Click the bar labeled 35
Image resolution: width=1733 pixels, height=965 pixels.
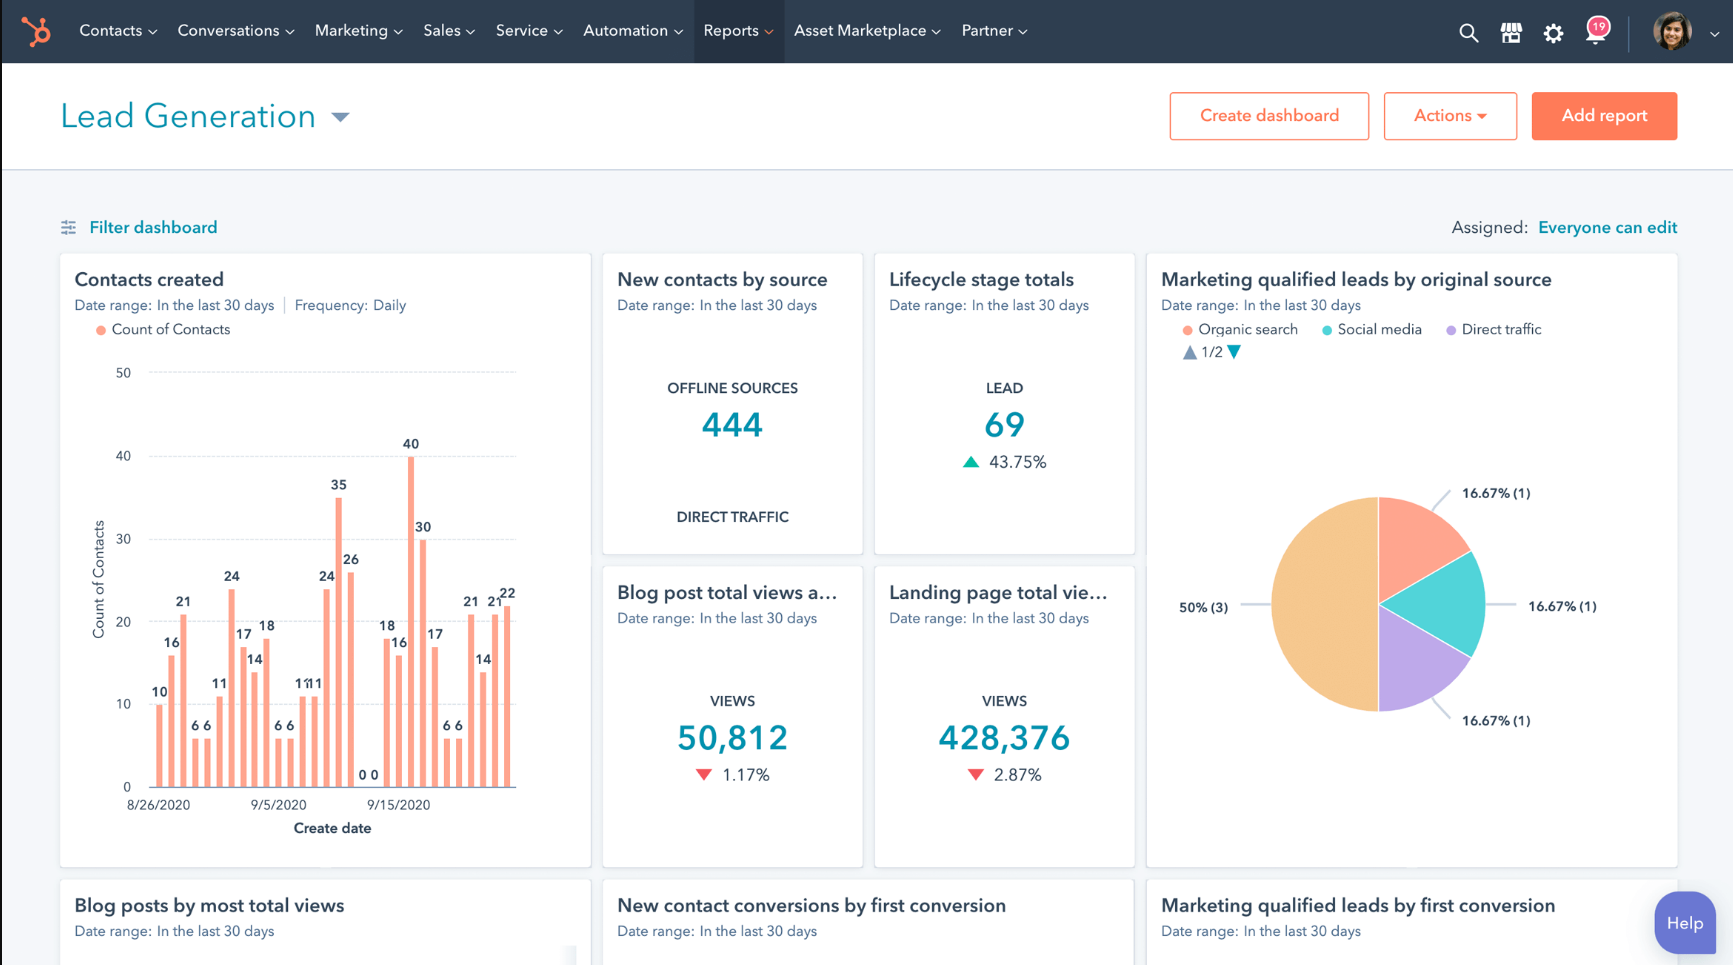(x=338, y=642)
